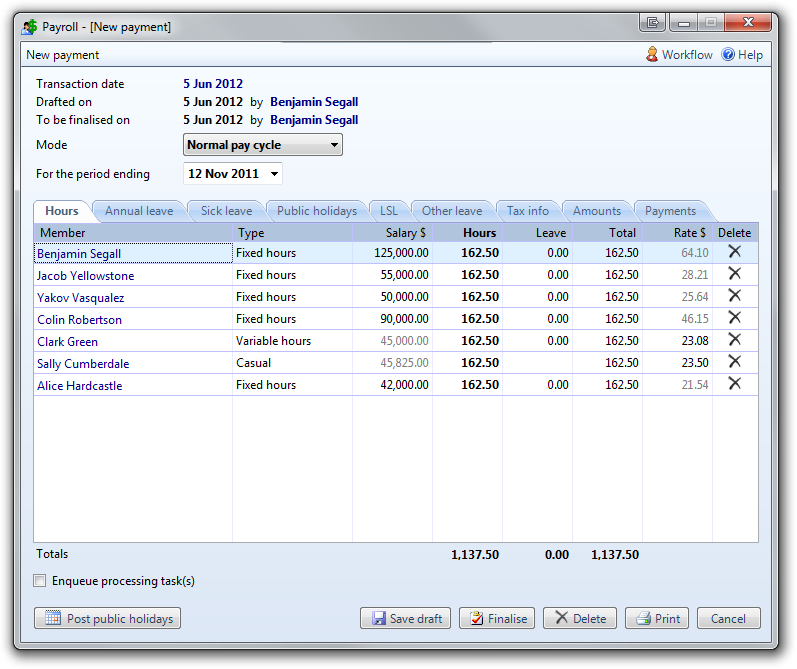Screen dimensions: 797x669
Task: Open the Sick leave tab
Action: tap(226, 211)
